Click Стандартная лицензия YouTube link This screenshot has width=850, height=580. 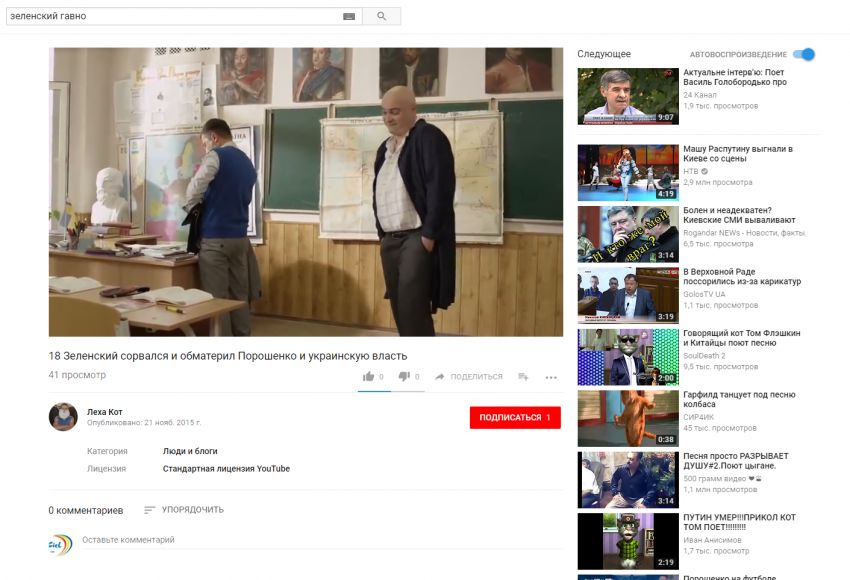[226, 468]
